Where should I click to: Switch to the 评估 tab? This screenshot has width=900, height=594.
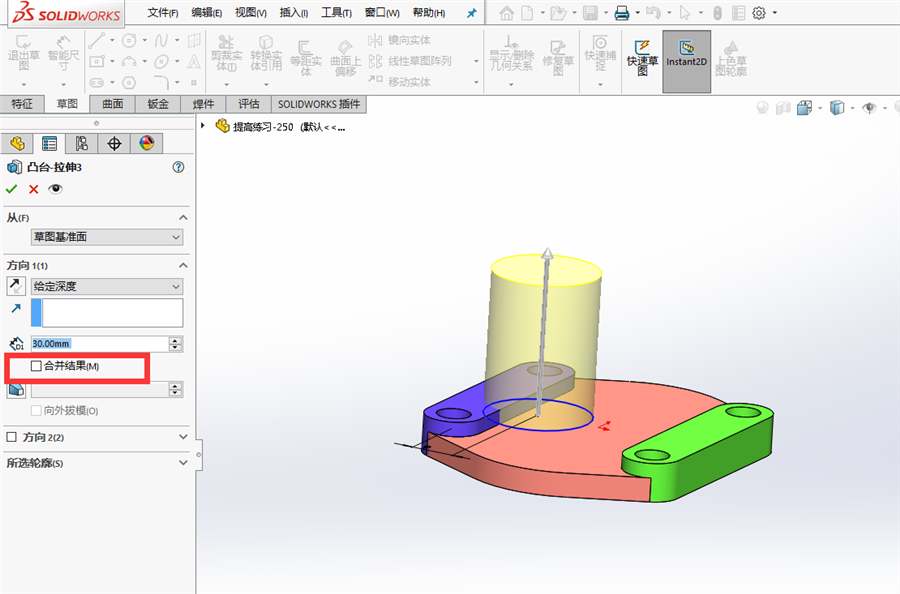coord(249,104)
